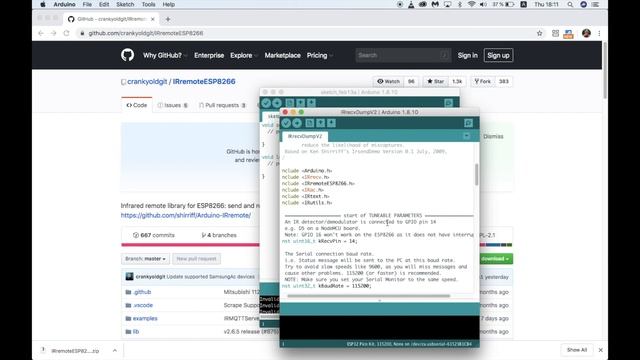640x360 pixels.
Task: Open Apple menu
Action: [43, 4]
